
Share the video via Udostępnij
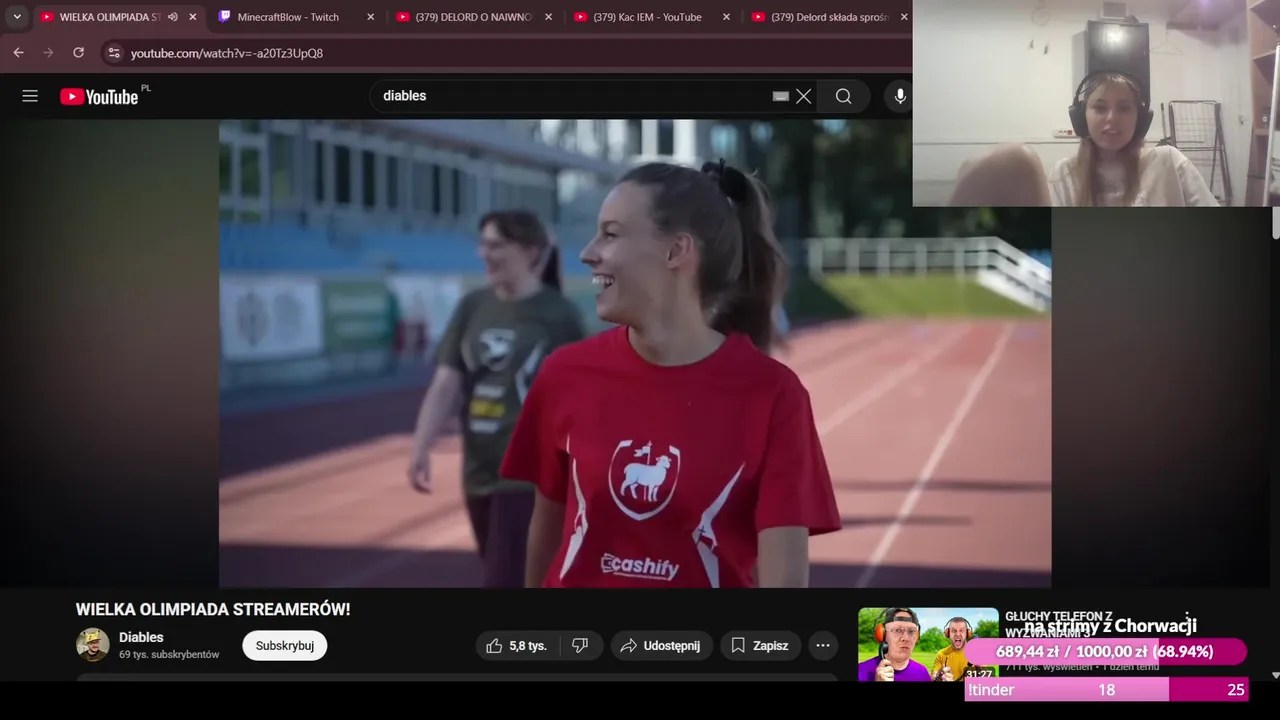pyautogui.click(x=661, y=646)
